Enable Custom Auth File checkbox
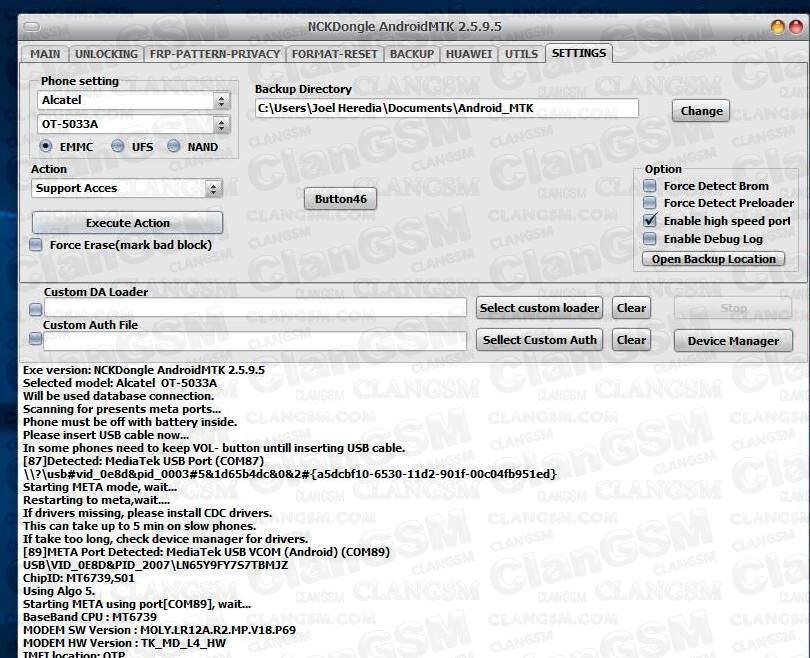The image size is (810, 658). (36, 339)
